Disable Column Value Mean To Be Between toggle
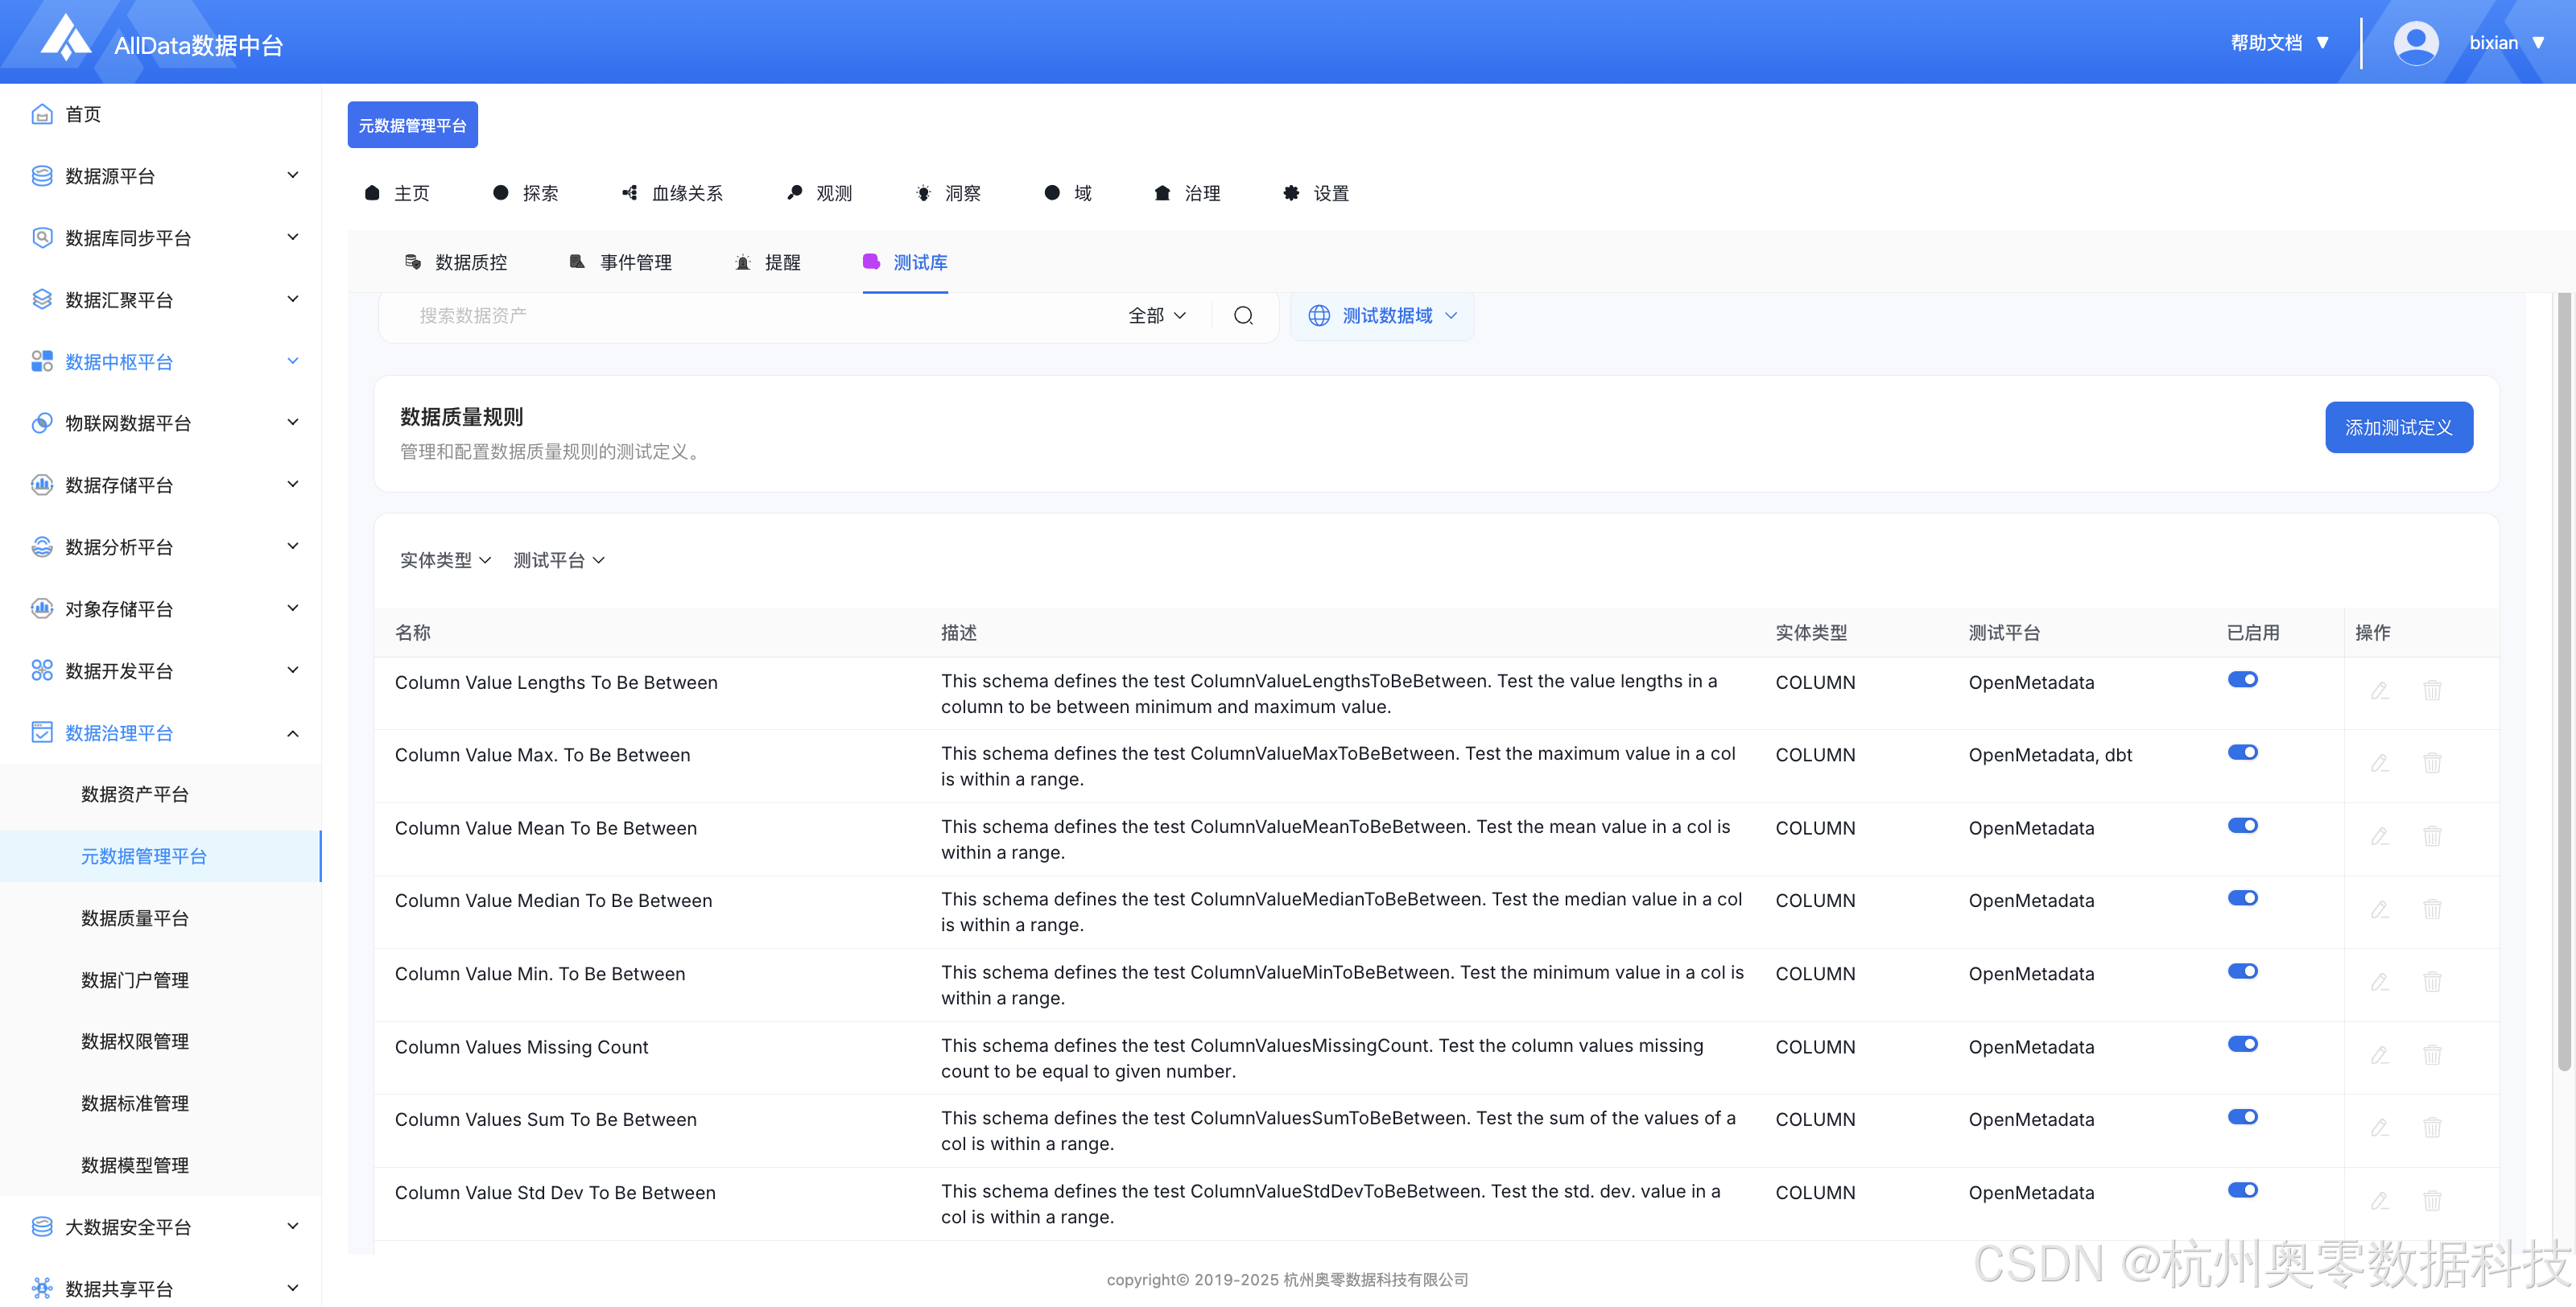 pyautogui.click(x=2242, y=826)
